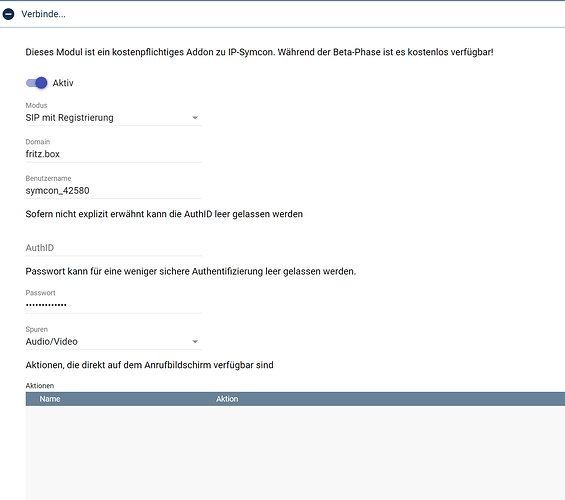Click the Aktionen list label
The height and width of the screenshot is (500, 565).
pos(40,385)
